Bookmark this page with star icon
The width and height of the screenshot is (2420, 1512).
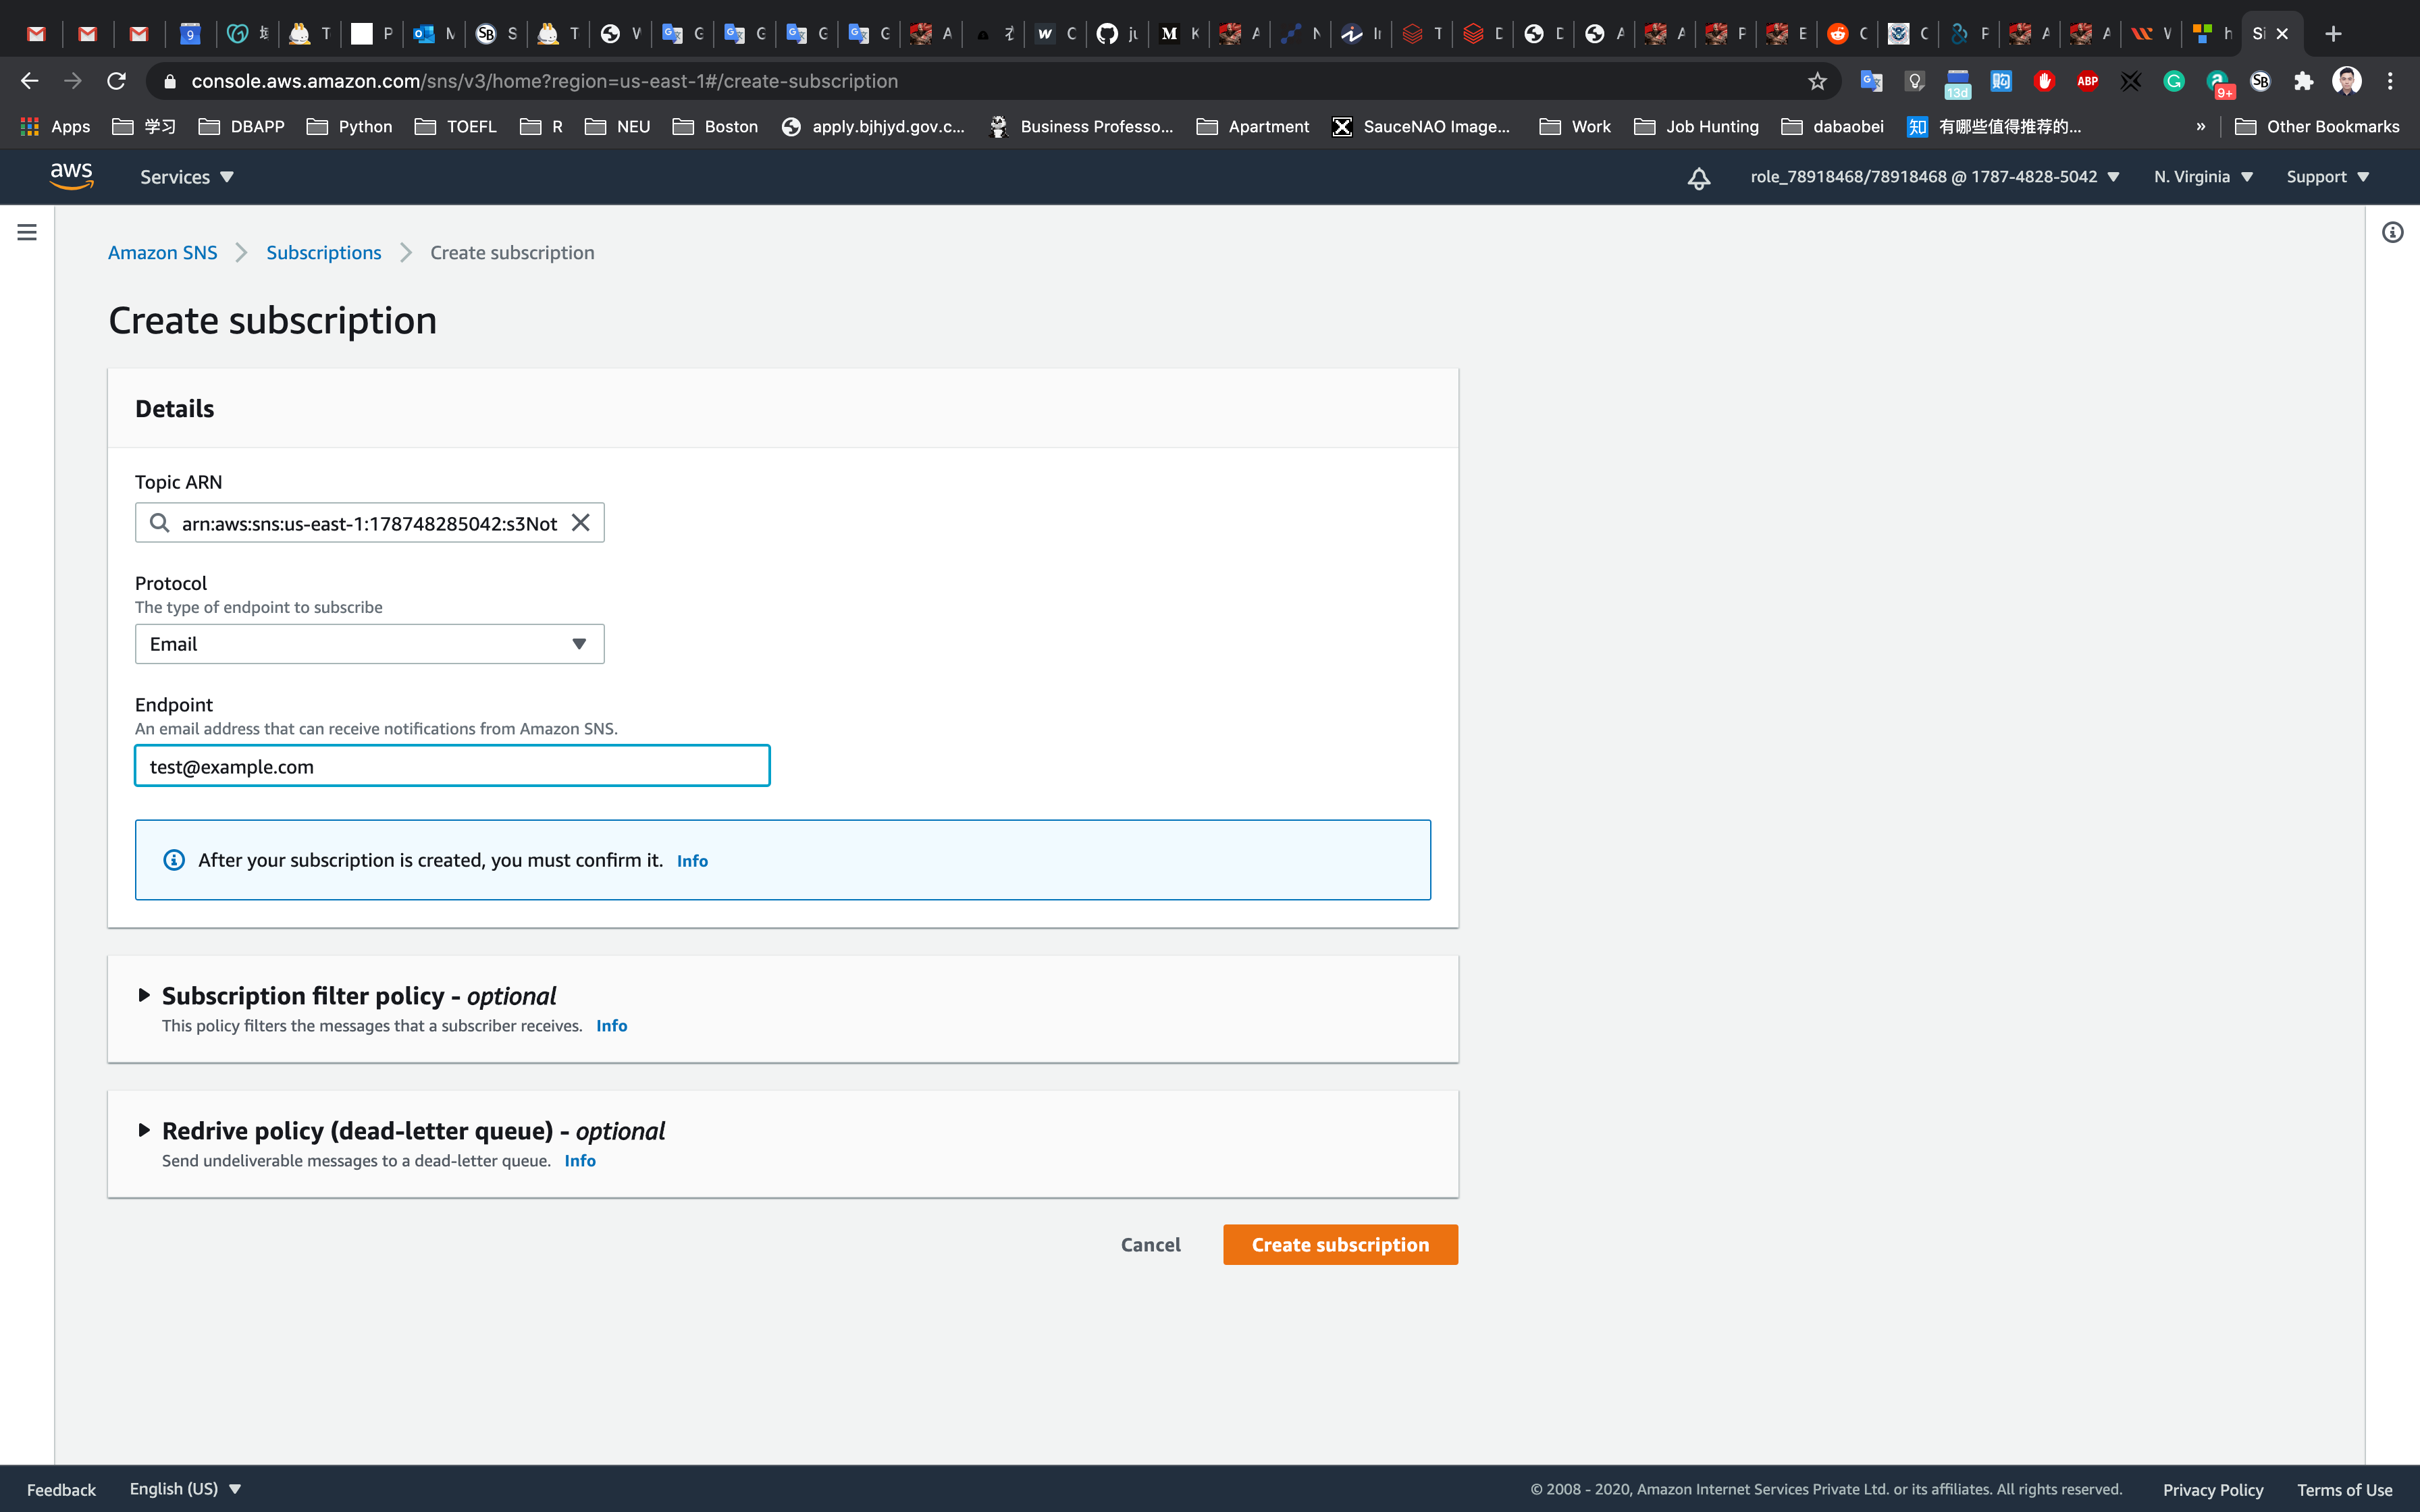pyautogui.click(x=1817, y=81)
